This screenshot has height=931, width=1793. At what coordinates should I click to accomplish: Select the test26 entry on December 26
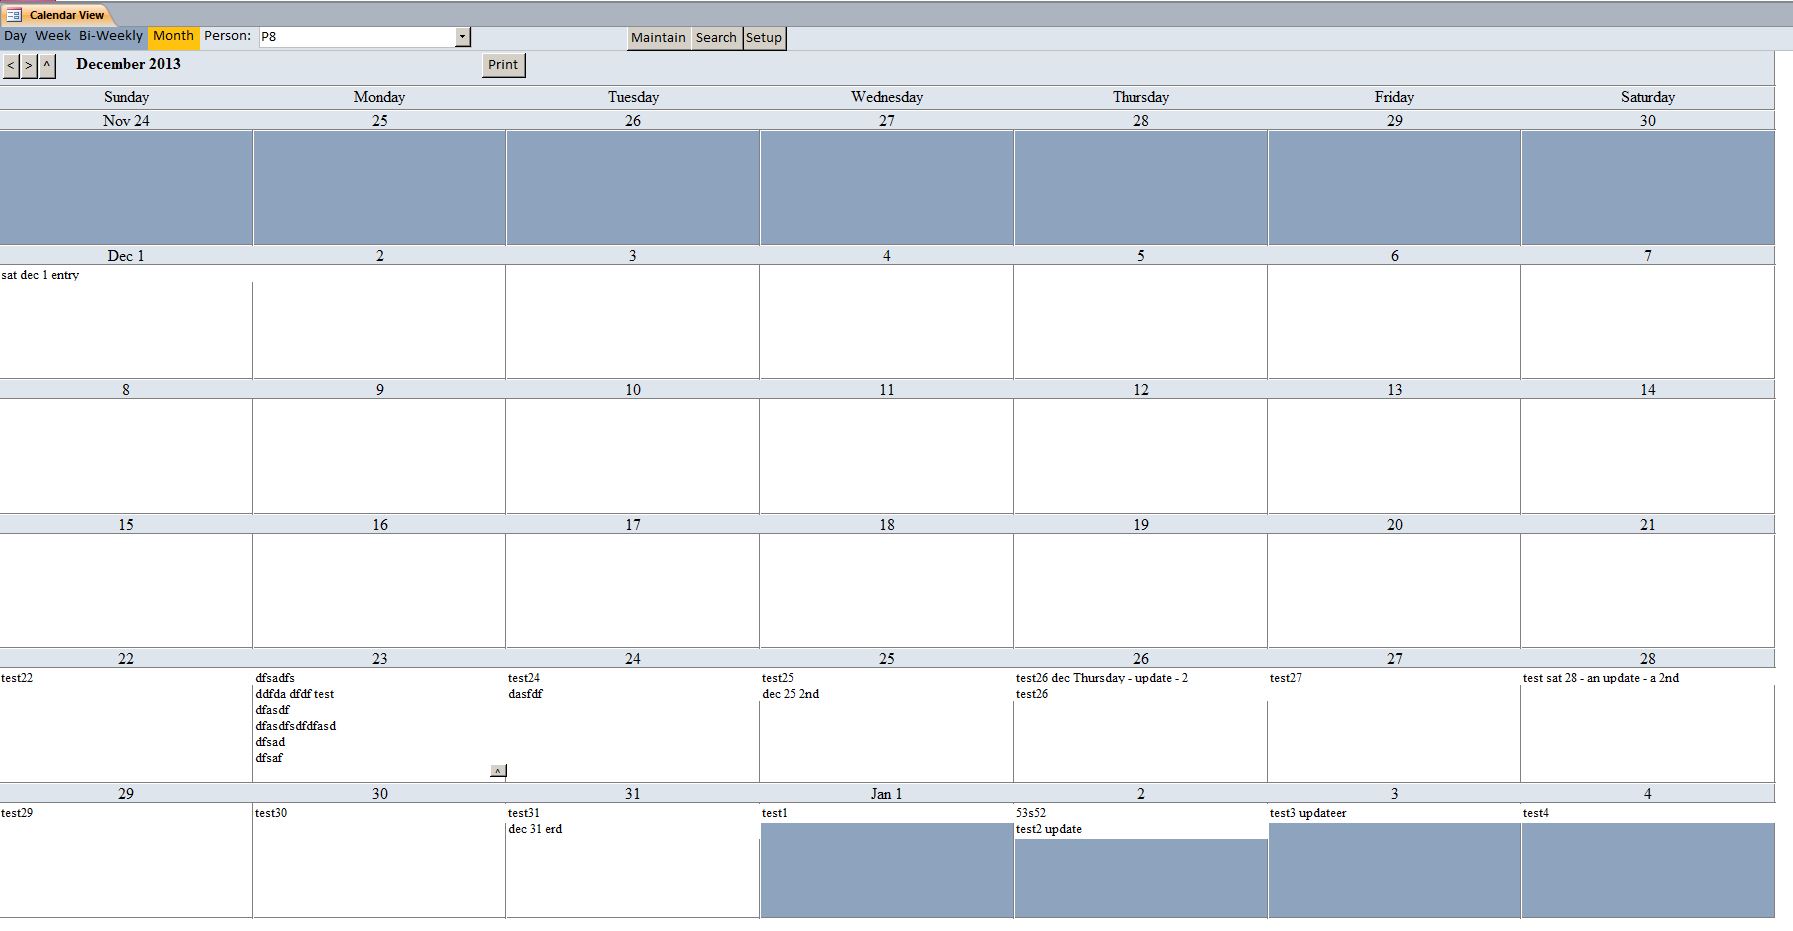coord(1033,693)
